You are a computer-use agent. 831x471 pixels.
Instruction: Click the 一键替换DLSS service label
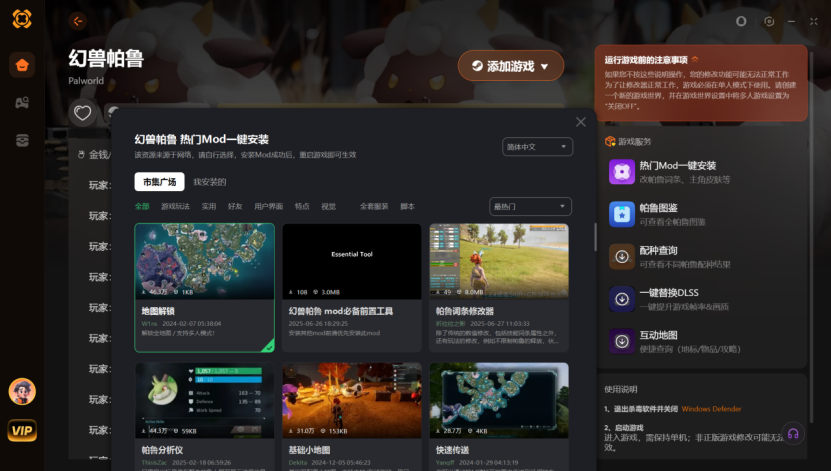[x=669, y=293]
